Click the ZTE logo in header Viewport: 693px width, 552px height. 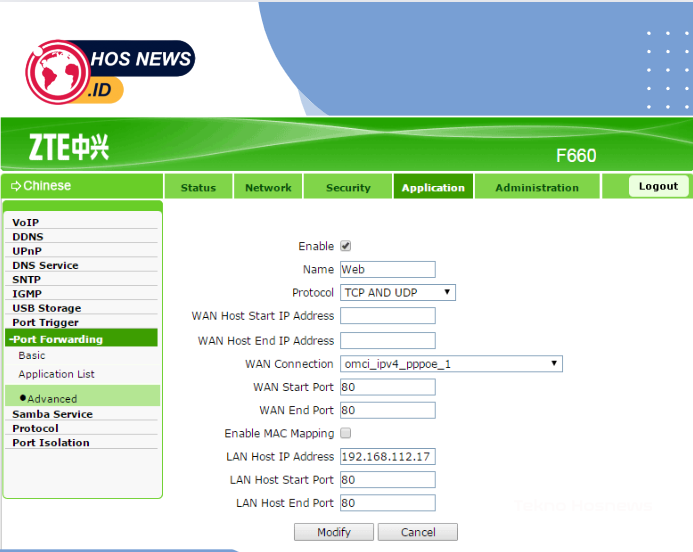69,148
